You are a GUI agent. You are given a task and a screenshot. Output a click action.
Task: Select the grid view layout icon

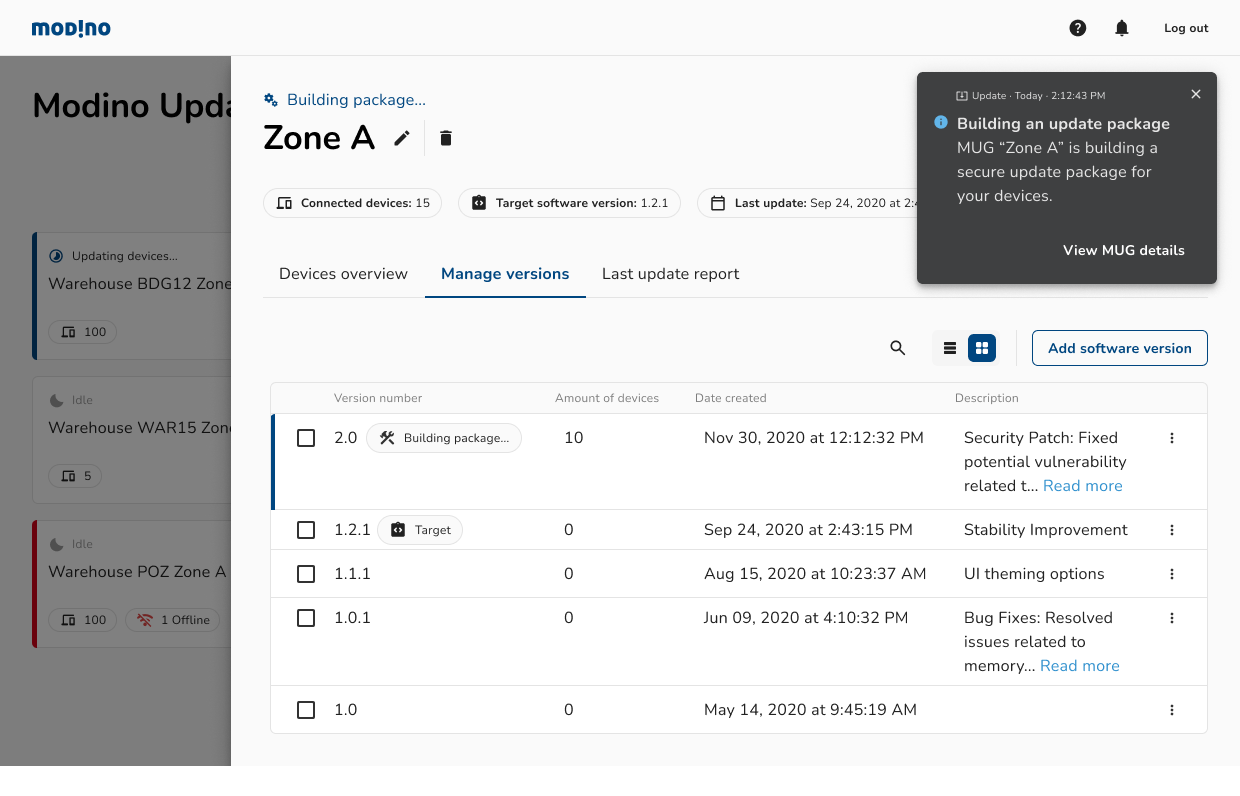(982, 348)
